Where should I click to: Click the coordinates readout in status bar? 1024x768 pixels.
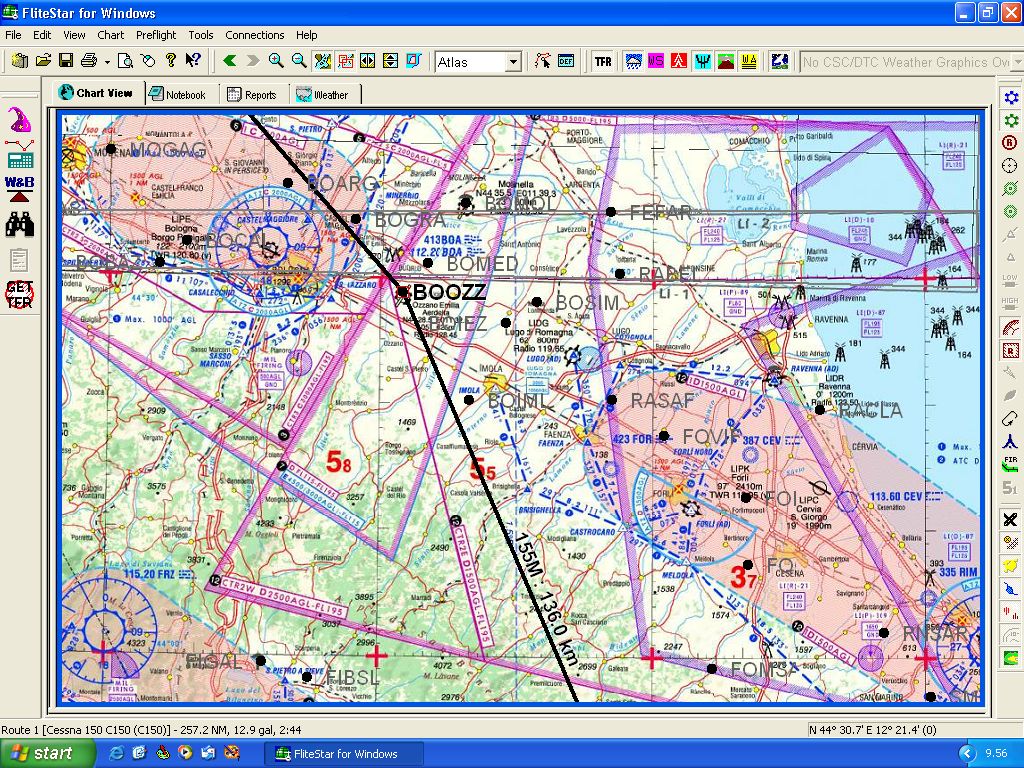[872, 729]
